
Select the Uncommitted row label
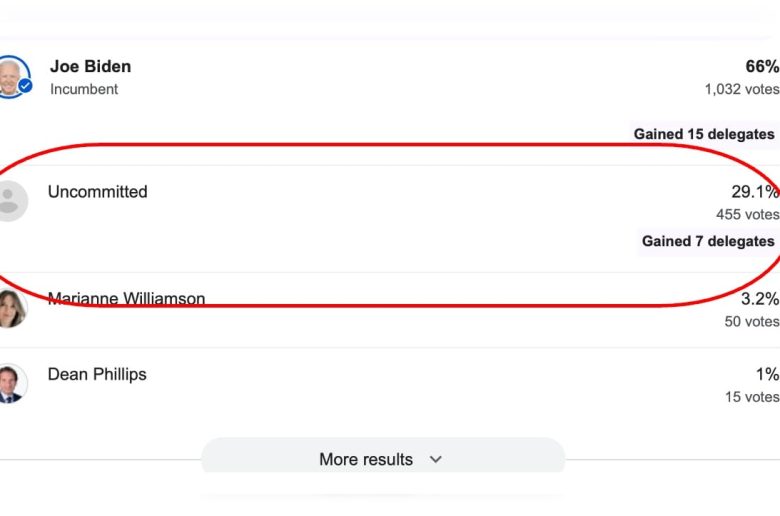[97, 192]
